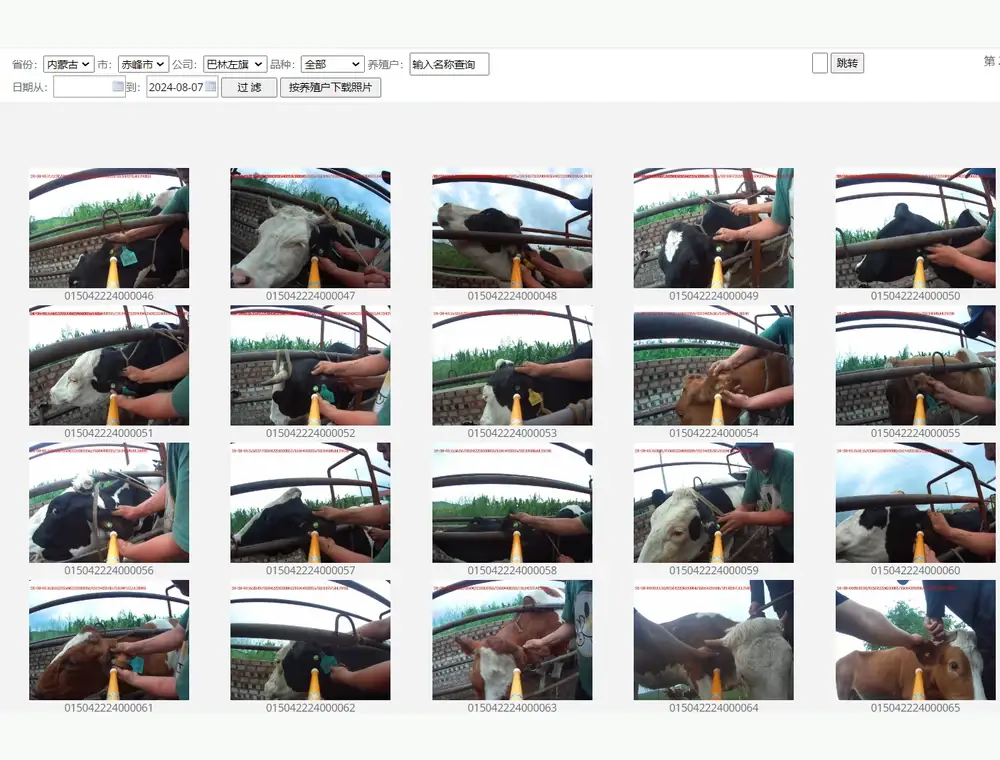Click the ID text 015042224000059
This screenshot has height=760, width=1000.
tap(714, 571)
